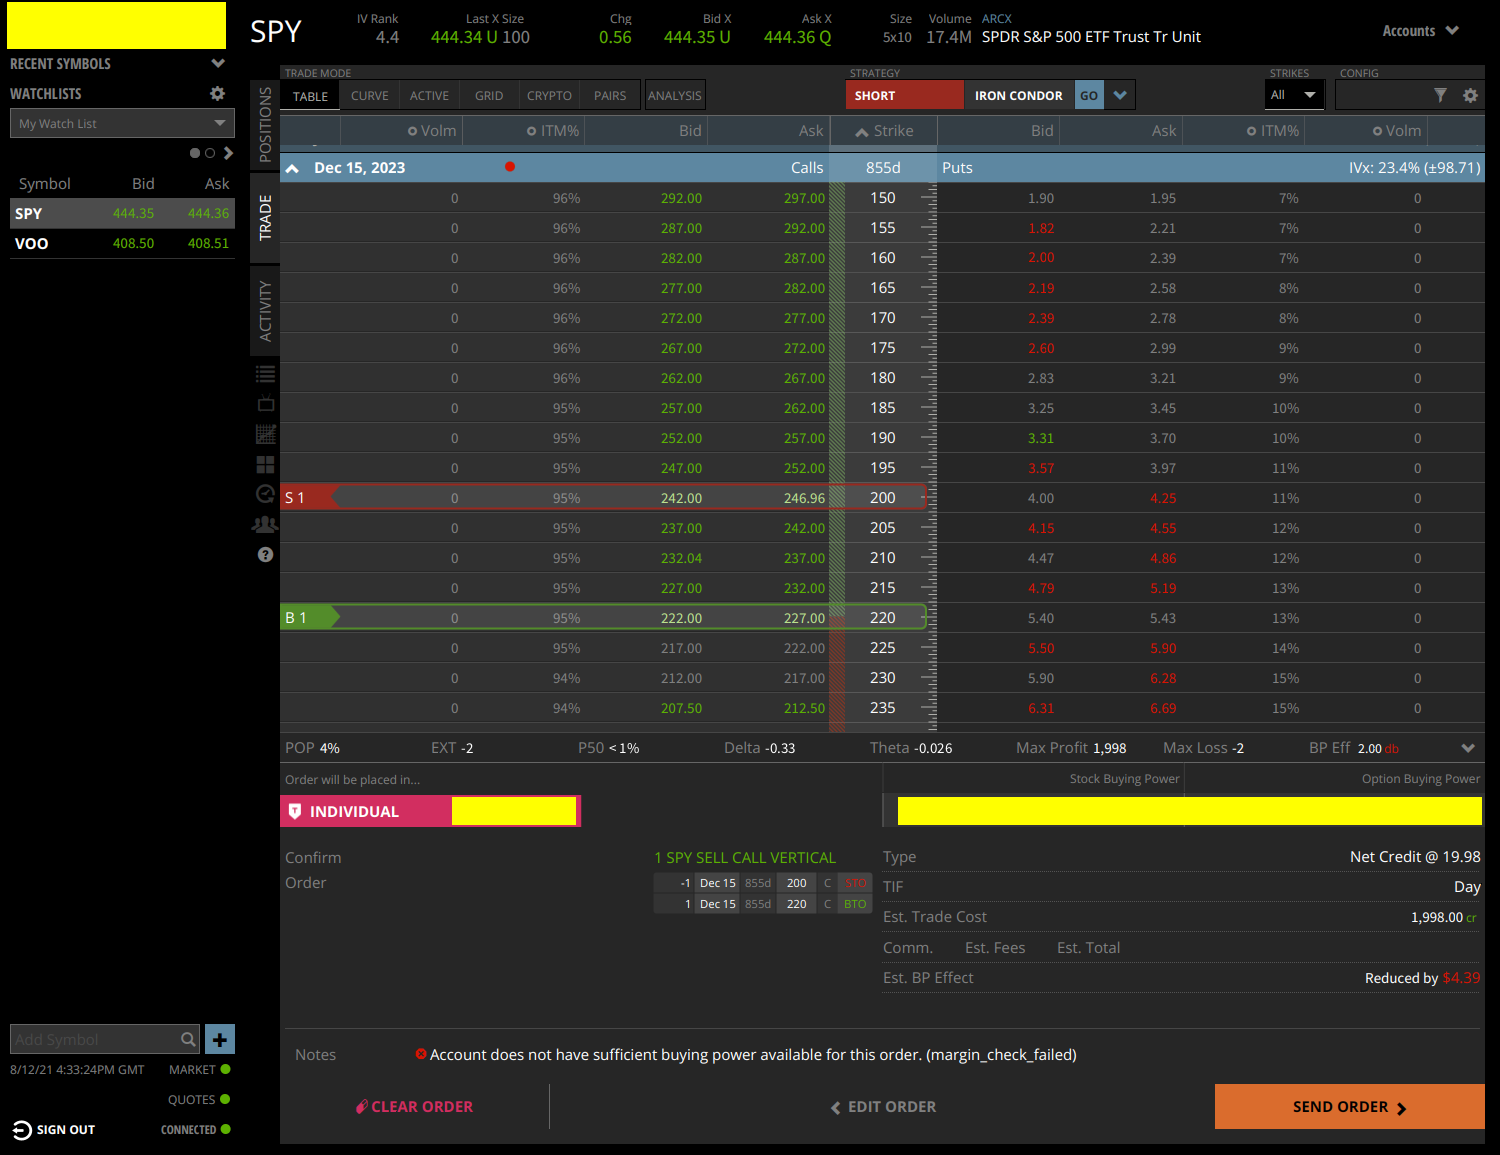Viewport: 1500px width, 1155px height.
Task: Click the 1.90 put bid at strike 150
Action: (x=1041, y=198)
